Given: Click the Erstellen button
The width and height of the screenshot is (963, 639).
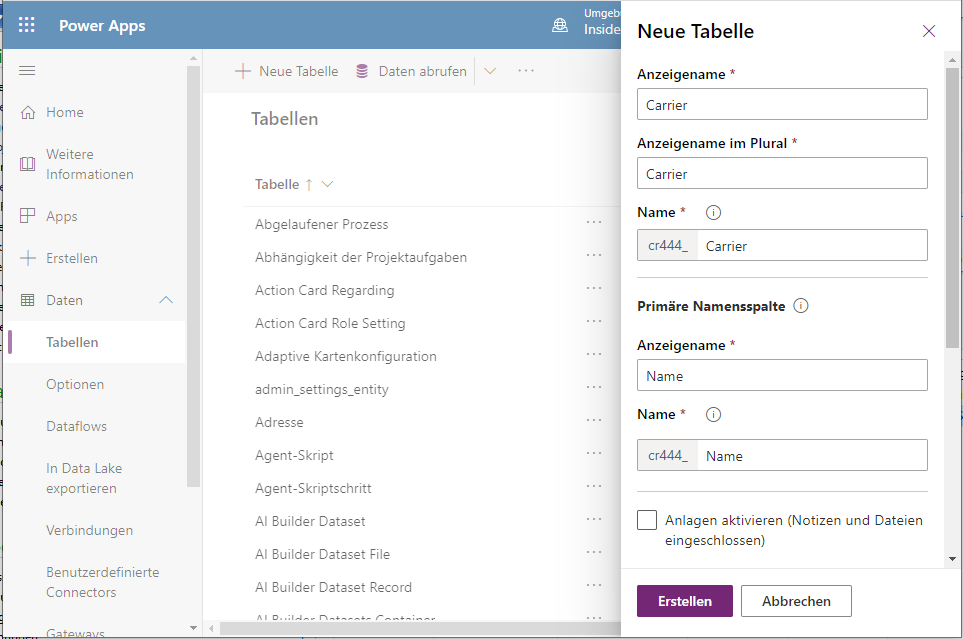Looking at the screenshot, I should (684, 601).
